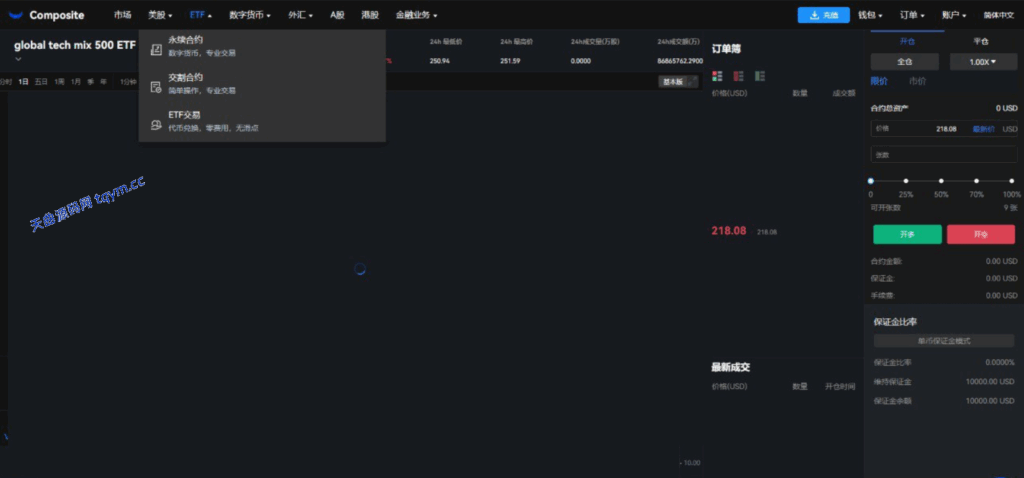
Task: Show combined buy and sell order book view
Action: coord(717,76)
